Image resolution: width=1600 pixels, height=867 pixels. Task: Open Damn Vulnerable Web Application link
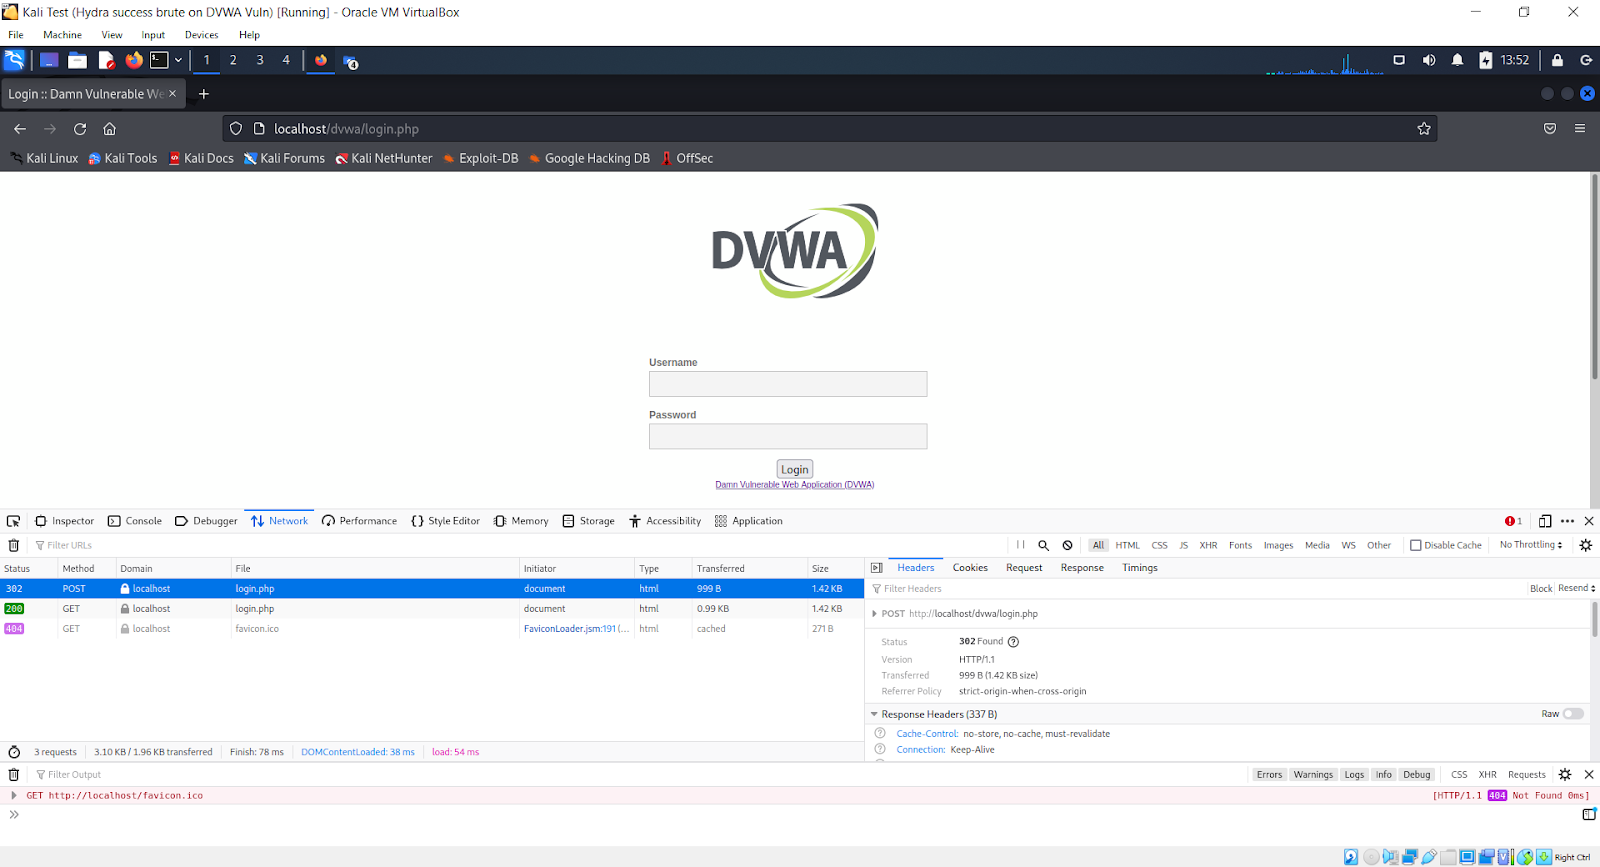click(795, 485)
